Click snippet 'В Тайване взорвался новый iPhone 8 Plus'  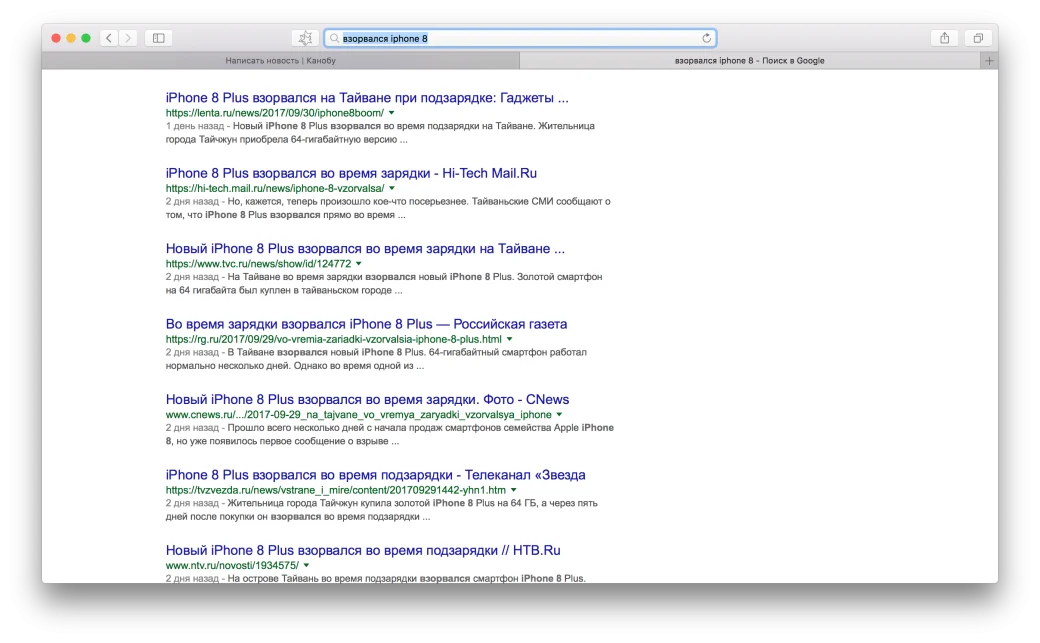point(376,359)
